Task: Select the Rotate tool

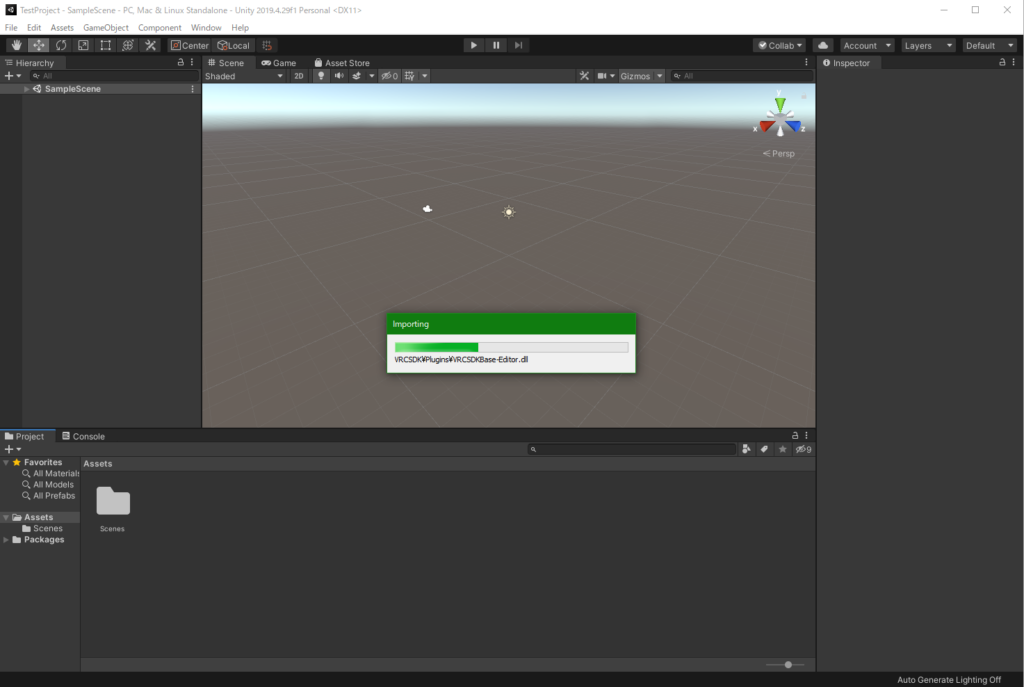Action: pos(61,45)
